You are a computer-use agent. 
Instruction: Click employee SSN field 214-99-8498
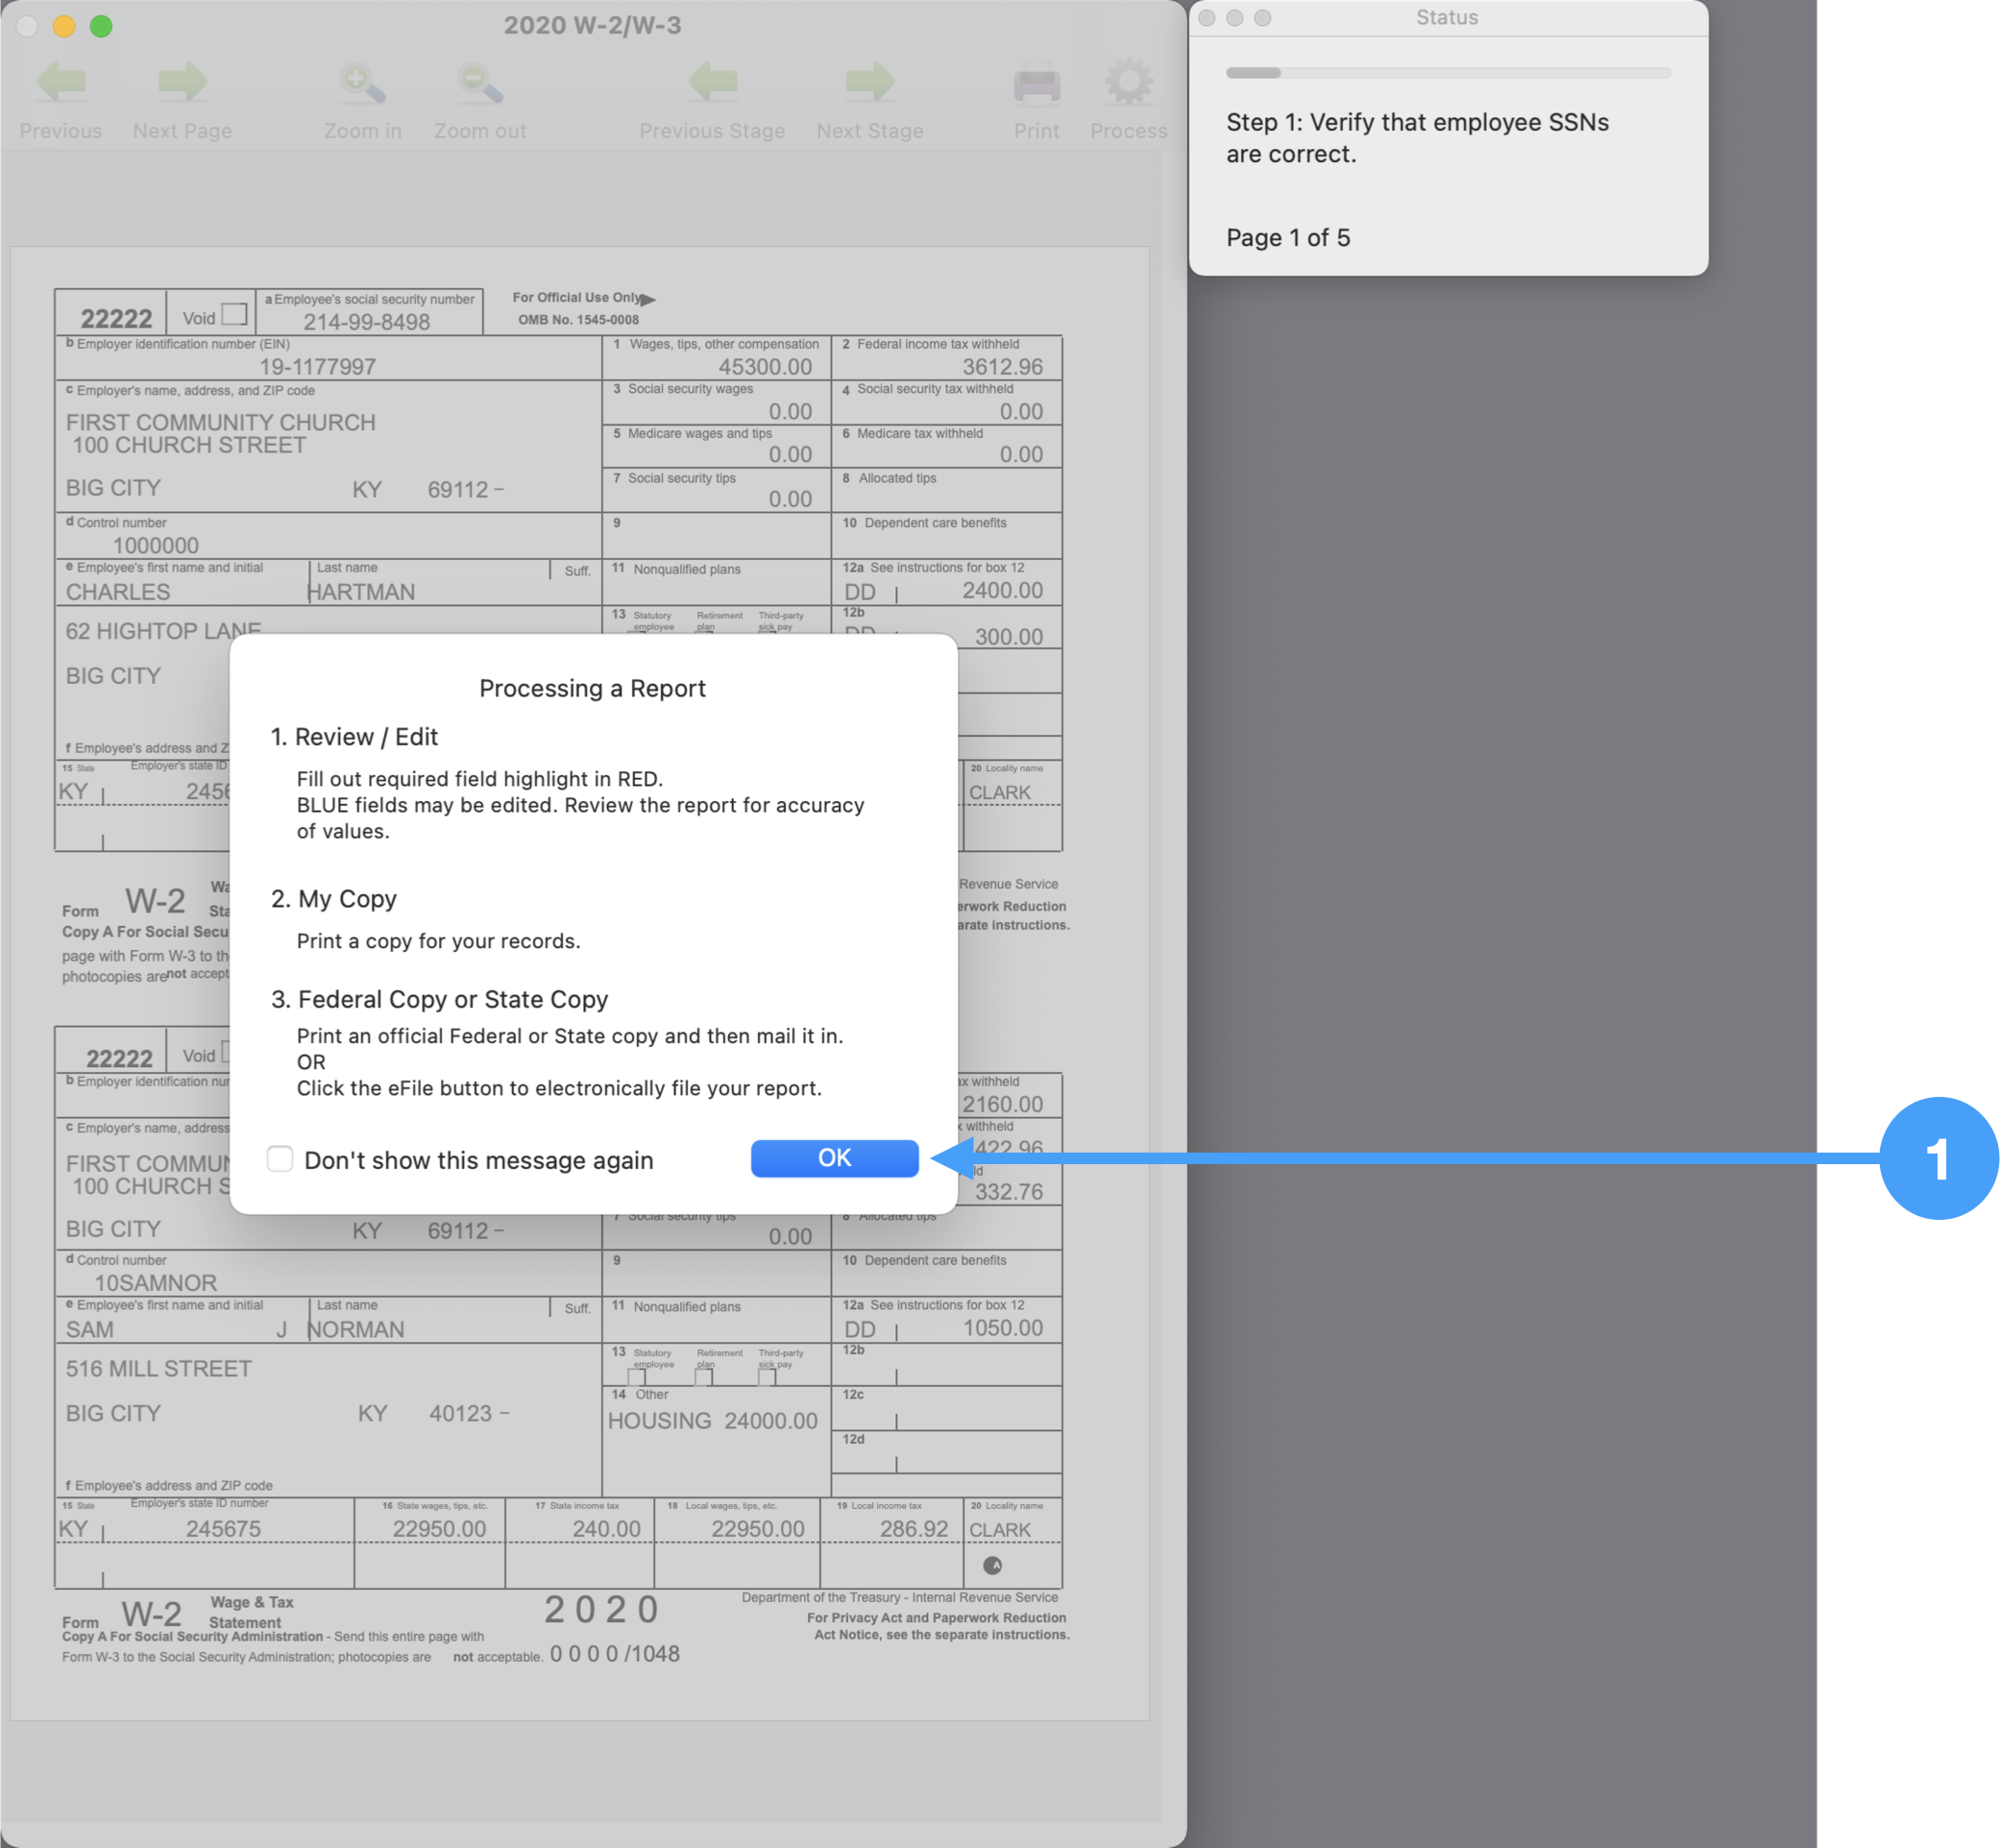(x=367, y=322)
